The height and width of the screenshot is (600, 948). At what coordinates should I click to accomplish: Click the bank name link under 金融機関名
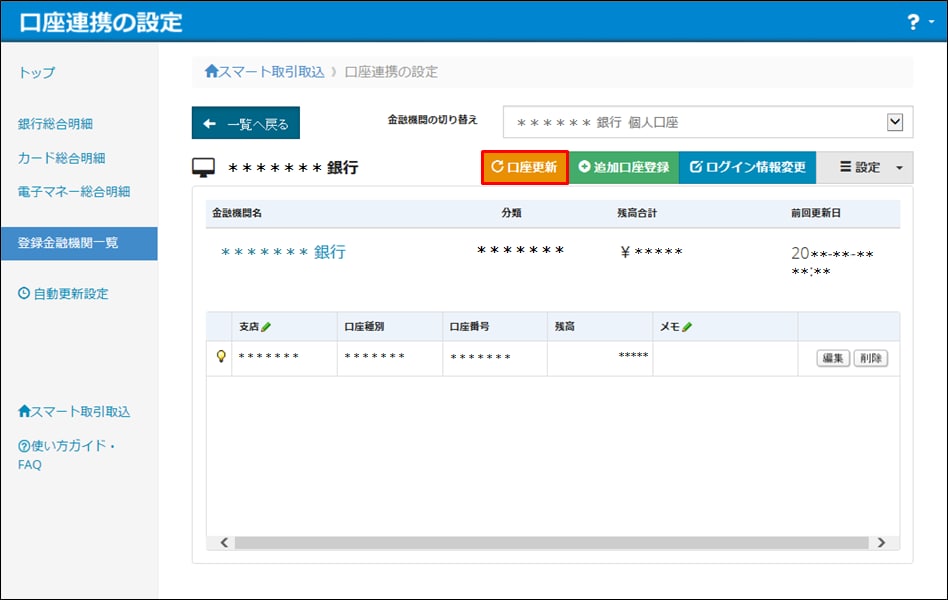click(283, 252)
